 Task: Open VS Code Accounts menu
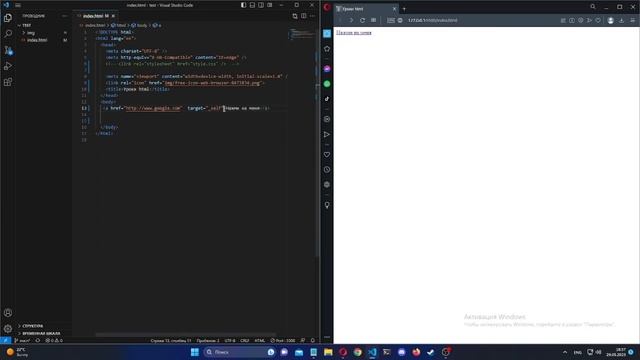pos(8,313)
